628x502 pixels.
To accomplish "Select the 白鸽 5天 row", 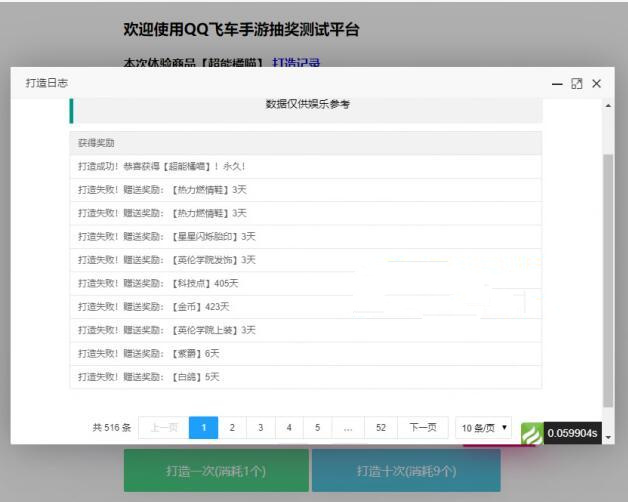I will (306, 377).
